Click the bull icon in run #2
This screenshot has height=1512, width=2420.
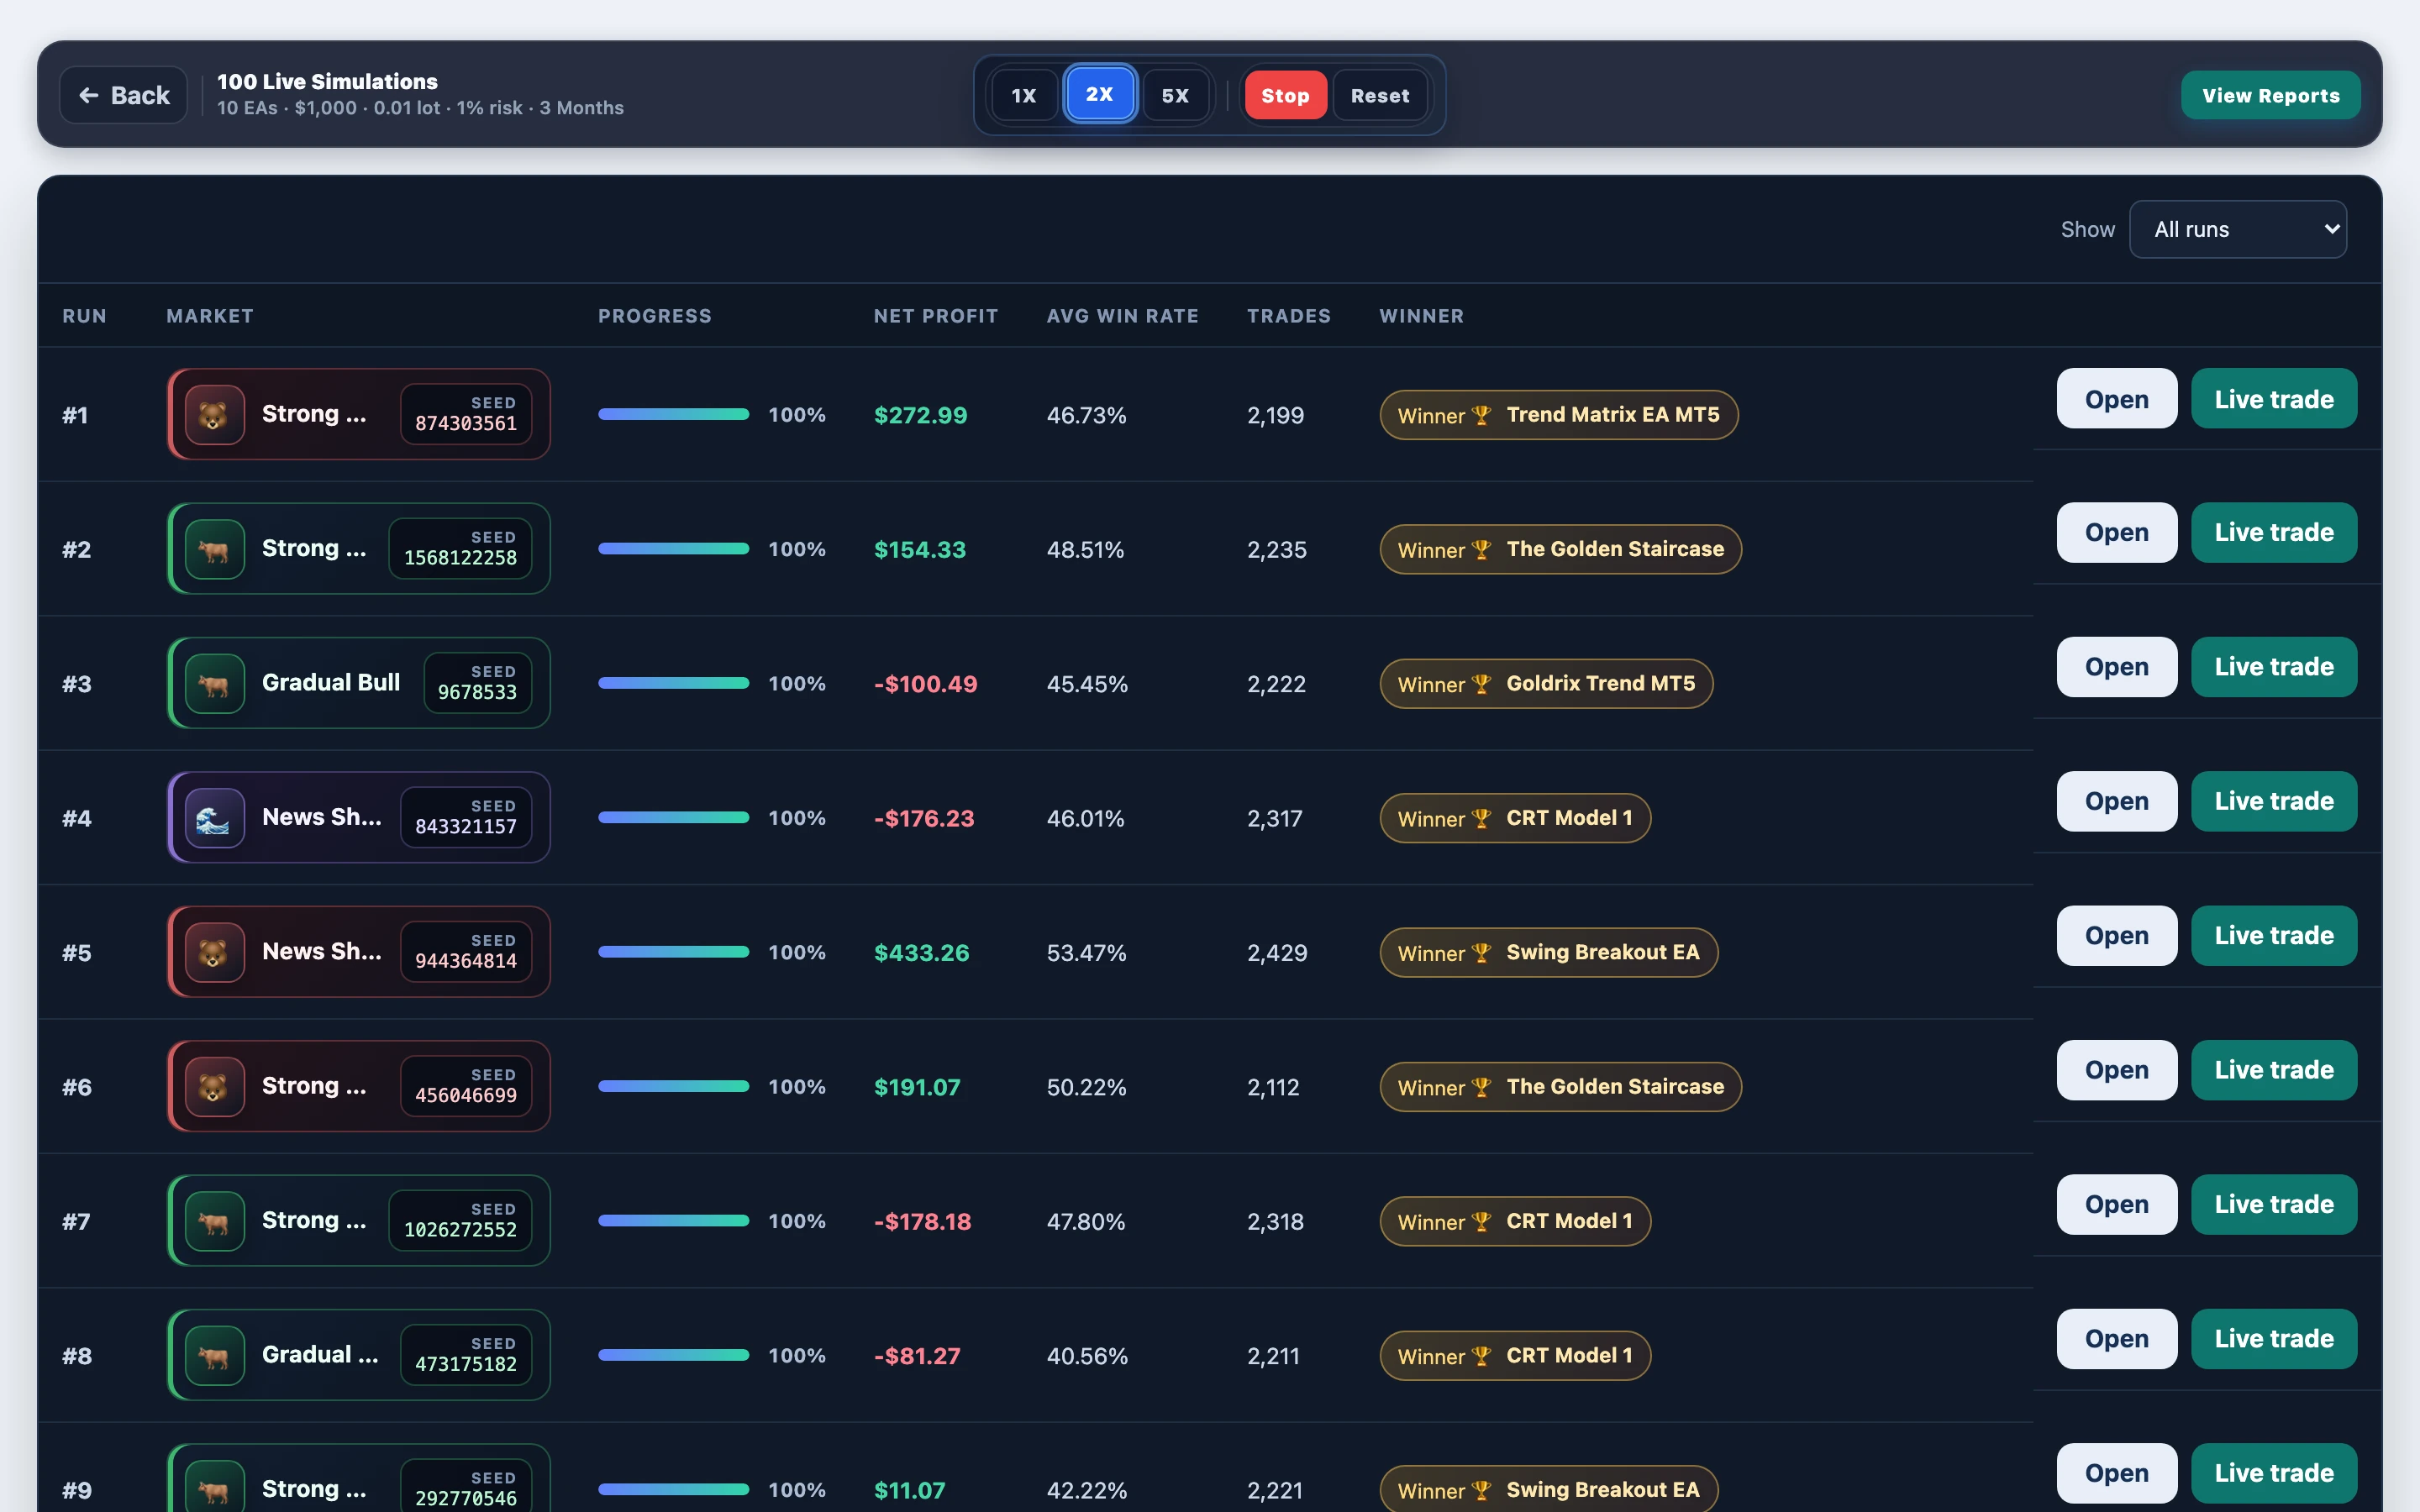click(x=214, y=549)
